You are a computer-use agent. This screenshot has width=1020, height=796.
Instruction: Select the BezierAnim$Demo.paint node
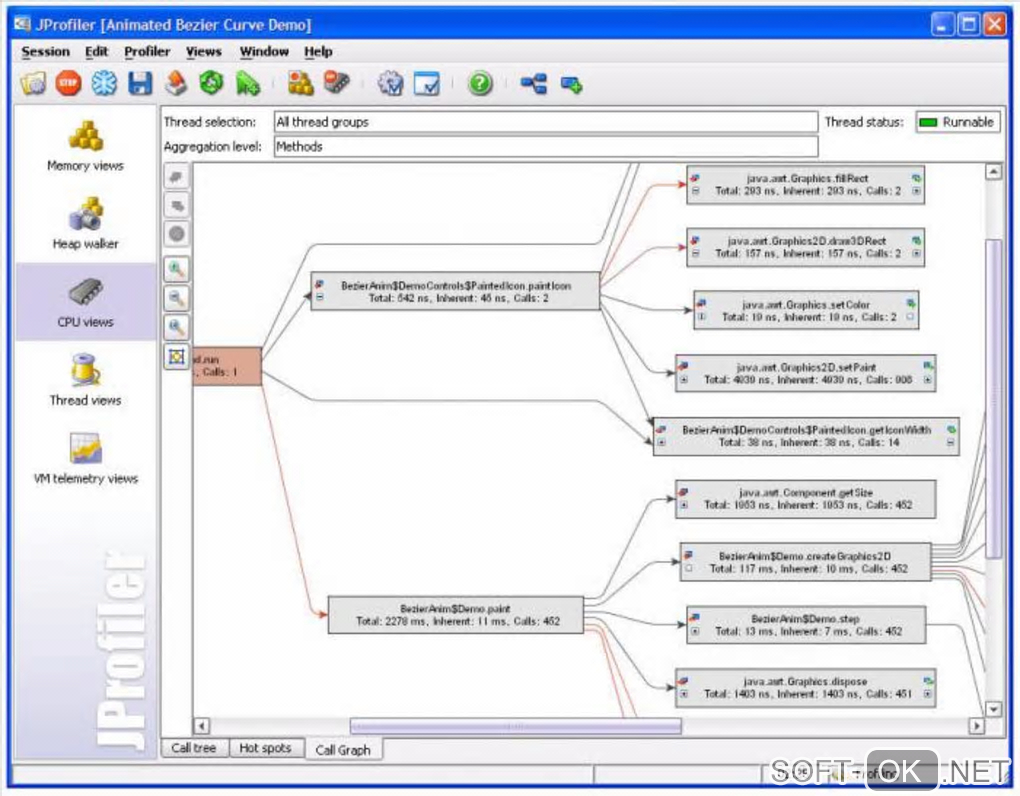click(x=455, y=615)
